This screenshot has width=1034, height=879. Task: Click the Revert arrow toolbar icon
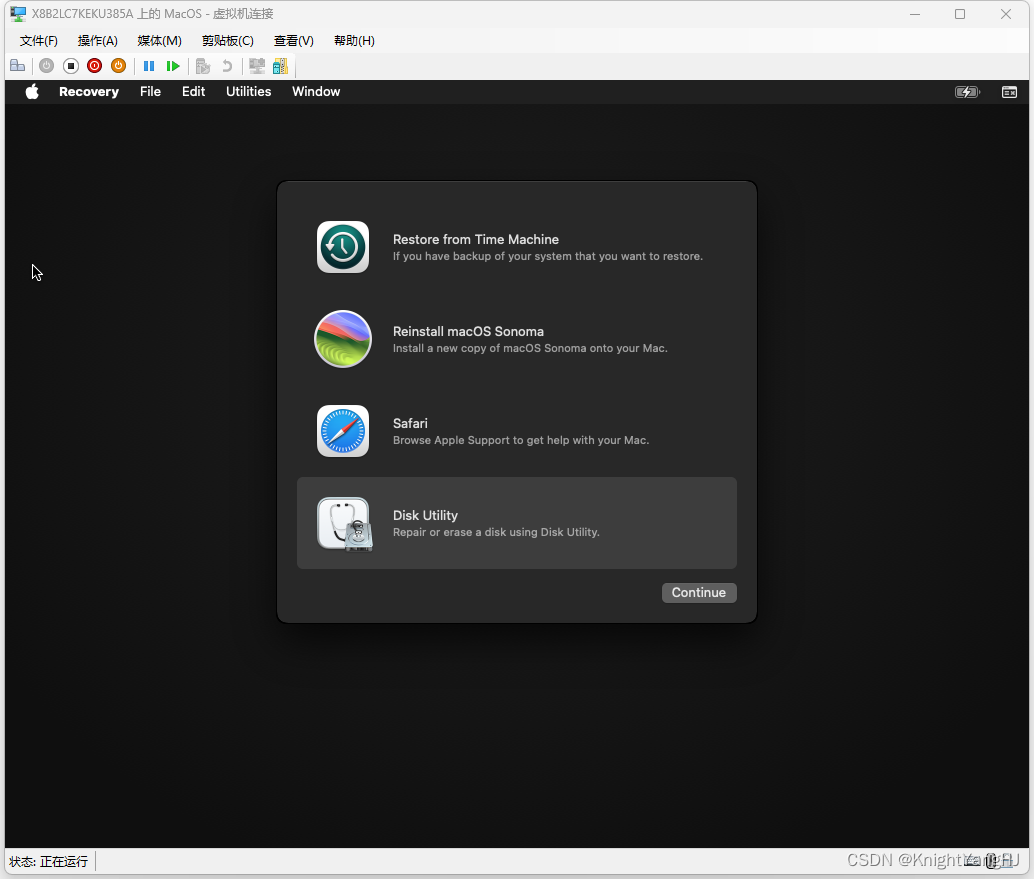click(227, 66)
